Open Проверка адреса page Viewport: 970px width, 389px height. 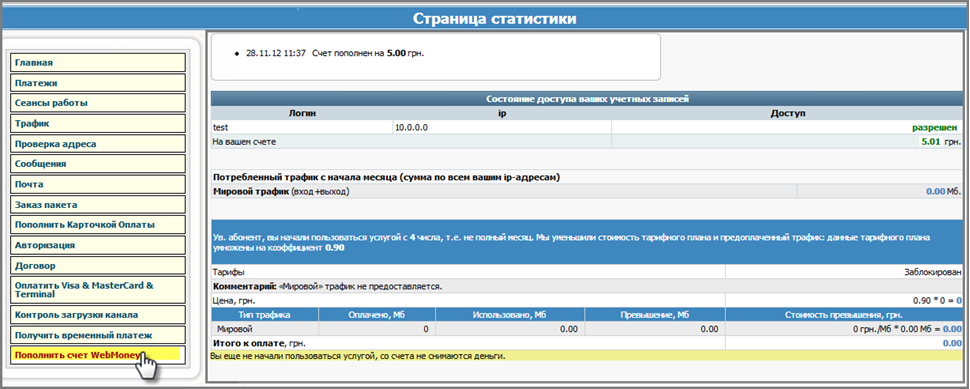(x=98, y=143)
